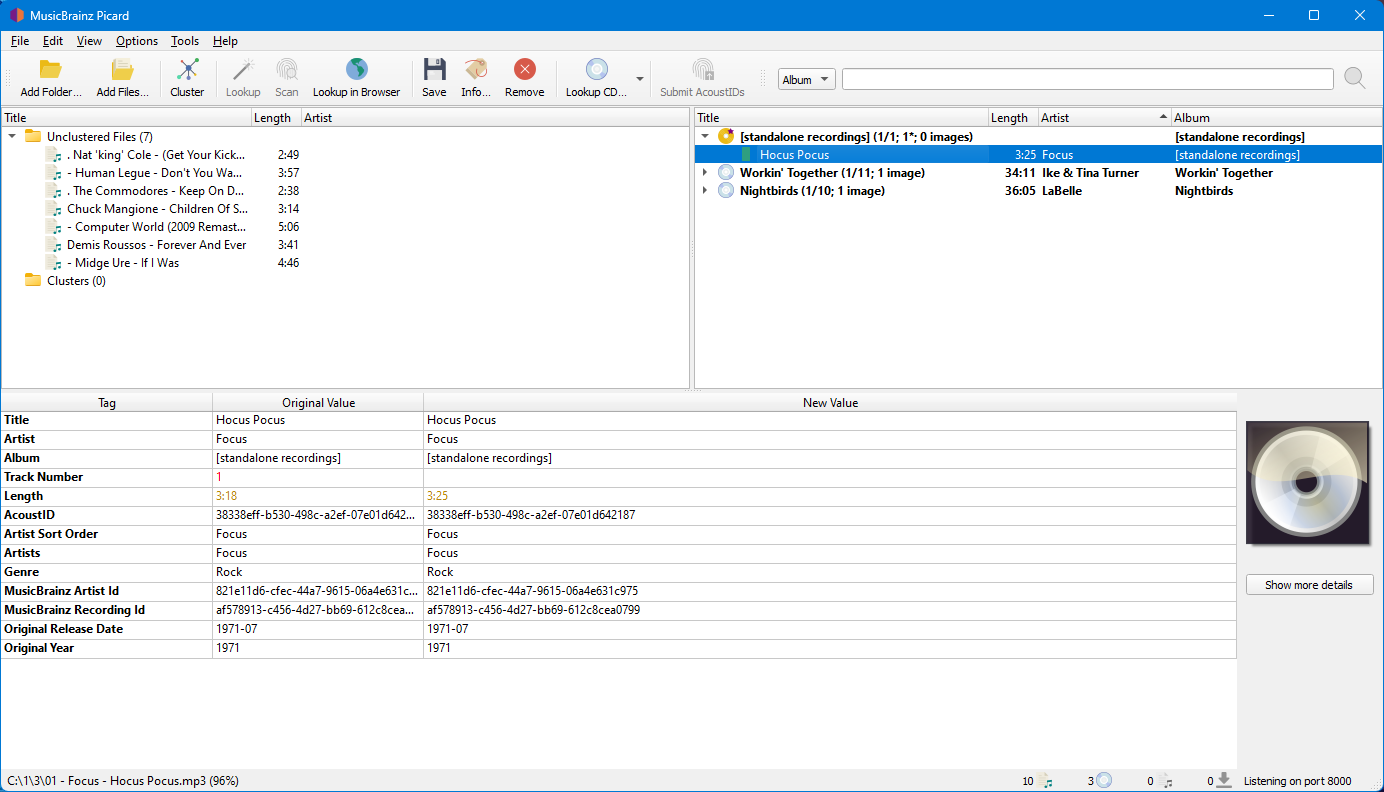The image size is (1384, 792).
Task: Open the Info tag icon
Action: (x=476, y=69)
